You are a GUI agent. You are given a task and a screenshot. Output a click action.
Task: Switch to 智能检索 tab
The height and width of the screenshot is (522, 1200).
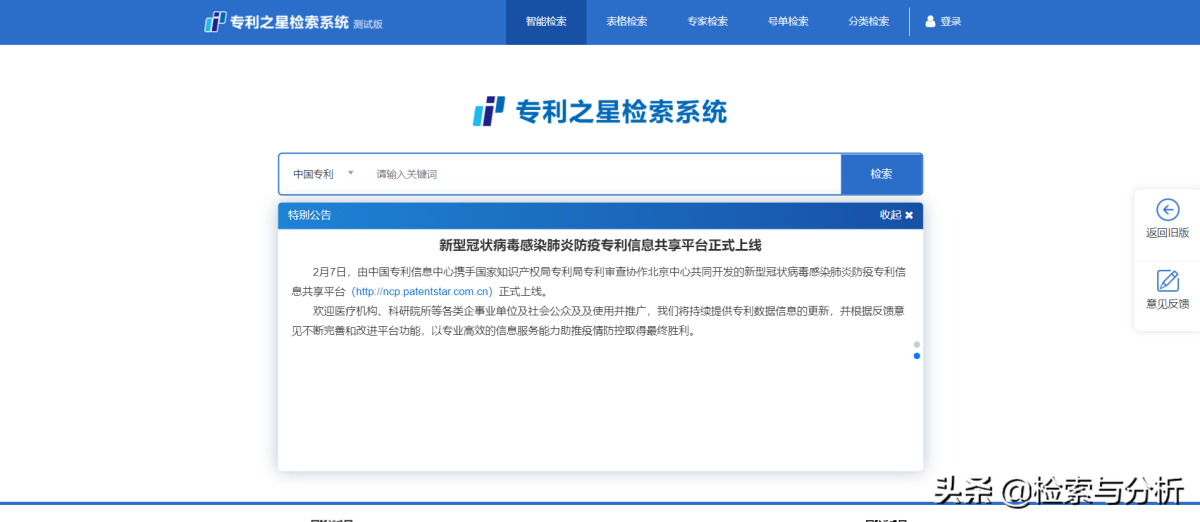click(546, 22)
